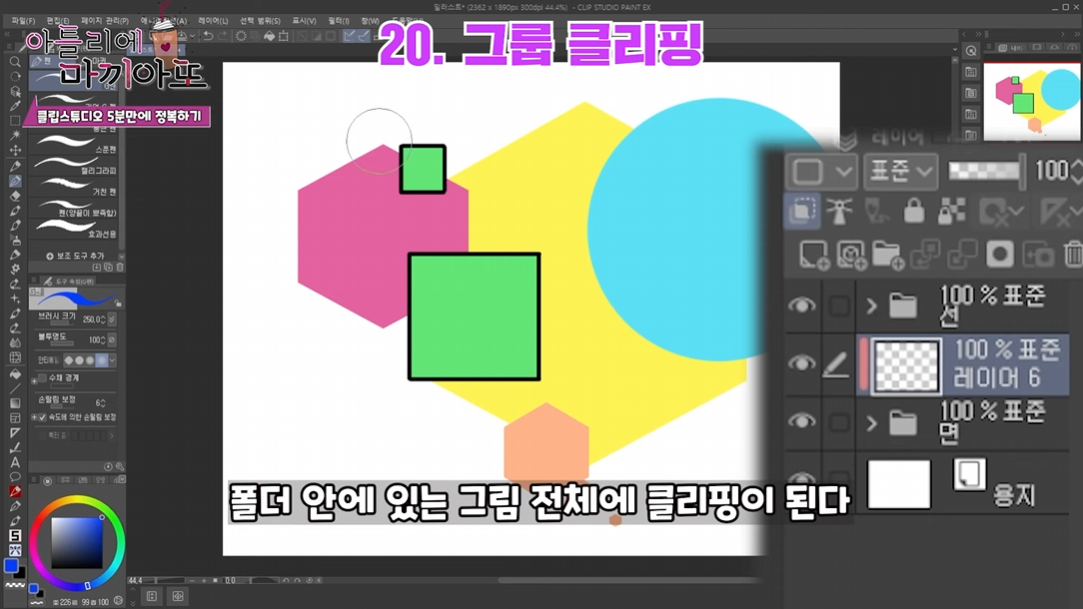Create new layer folder icon
Image resolution: width=1083 pixels, height=609 pixels.
pyautogui.click(x=888, y=255)
